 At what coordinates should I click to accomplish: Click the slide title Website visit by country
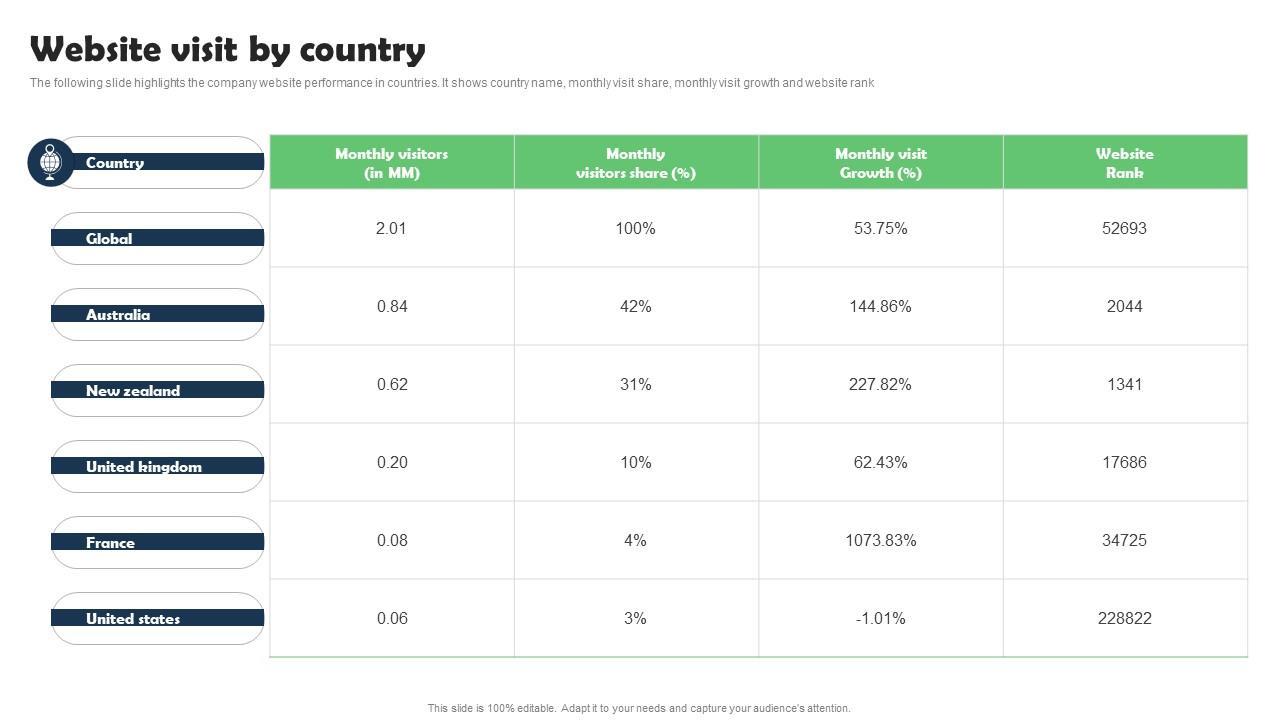point(228,49)
